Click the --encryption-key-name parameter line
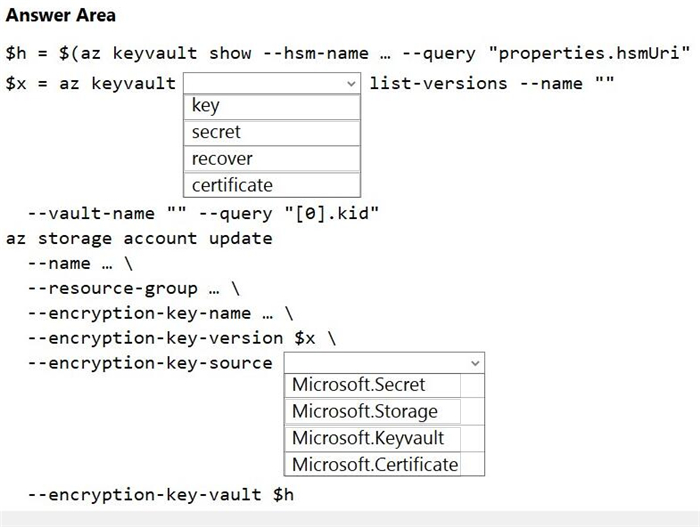The image size is (700, 527). click(160, 314)
